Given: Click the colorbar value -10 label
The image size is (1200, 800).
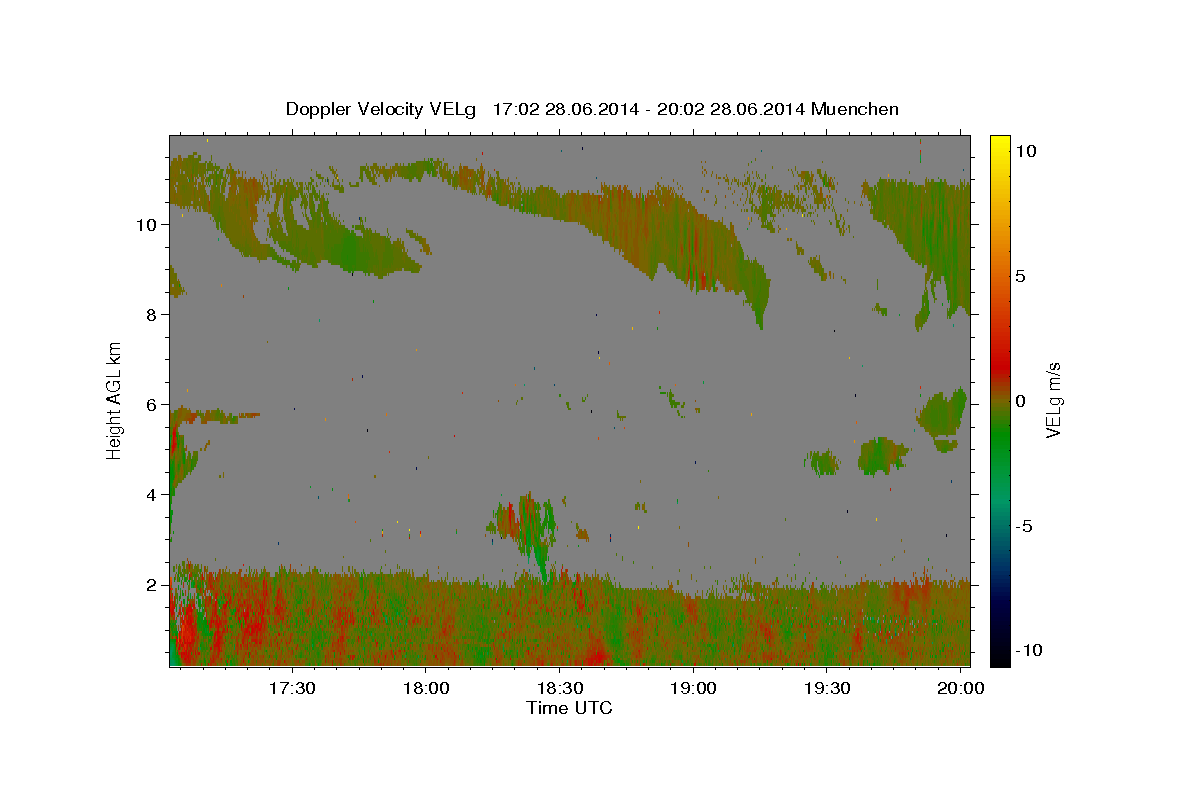Looking at the screenshot, I should coord(1029,650).
